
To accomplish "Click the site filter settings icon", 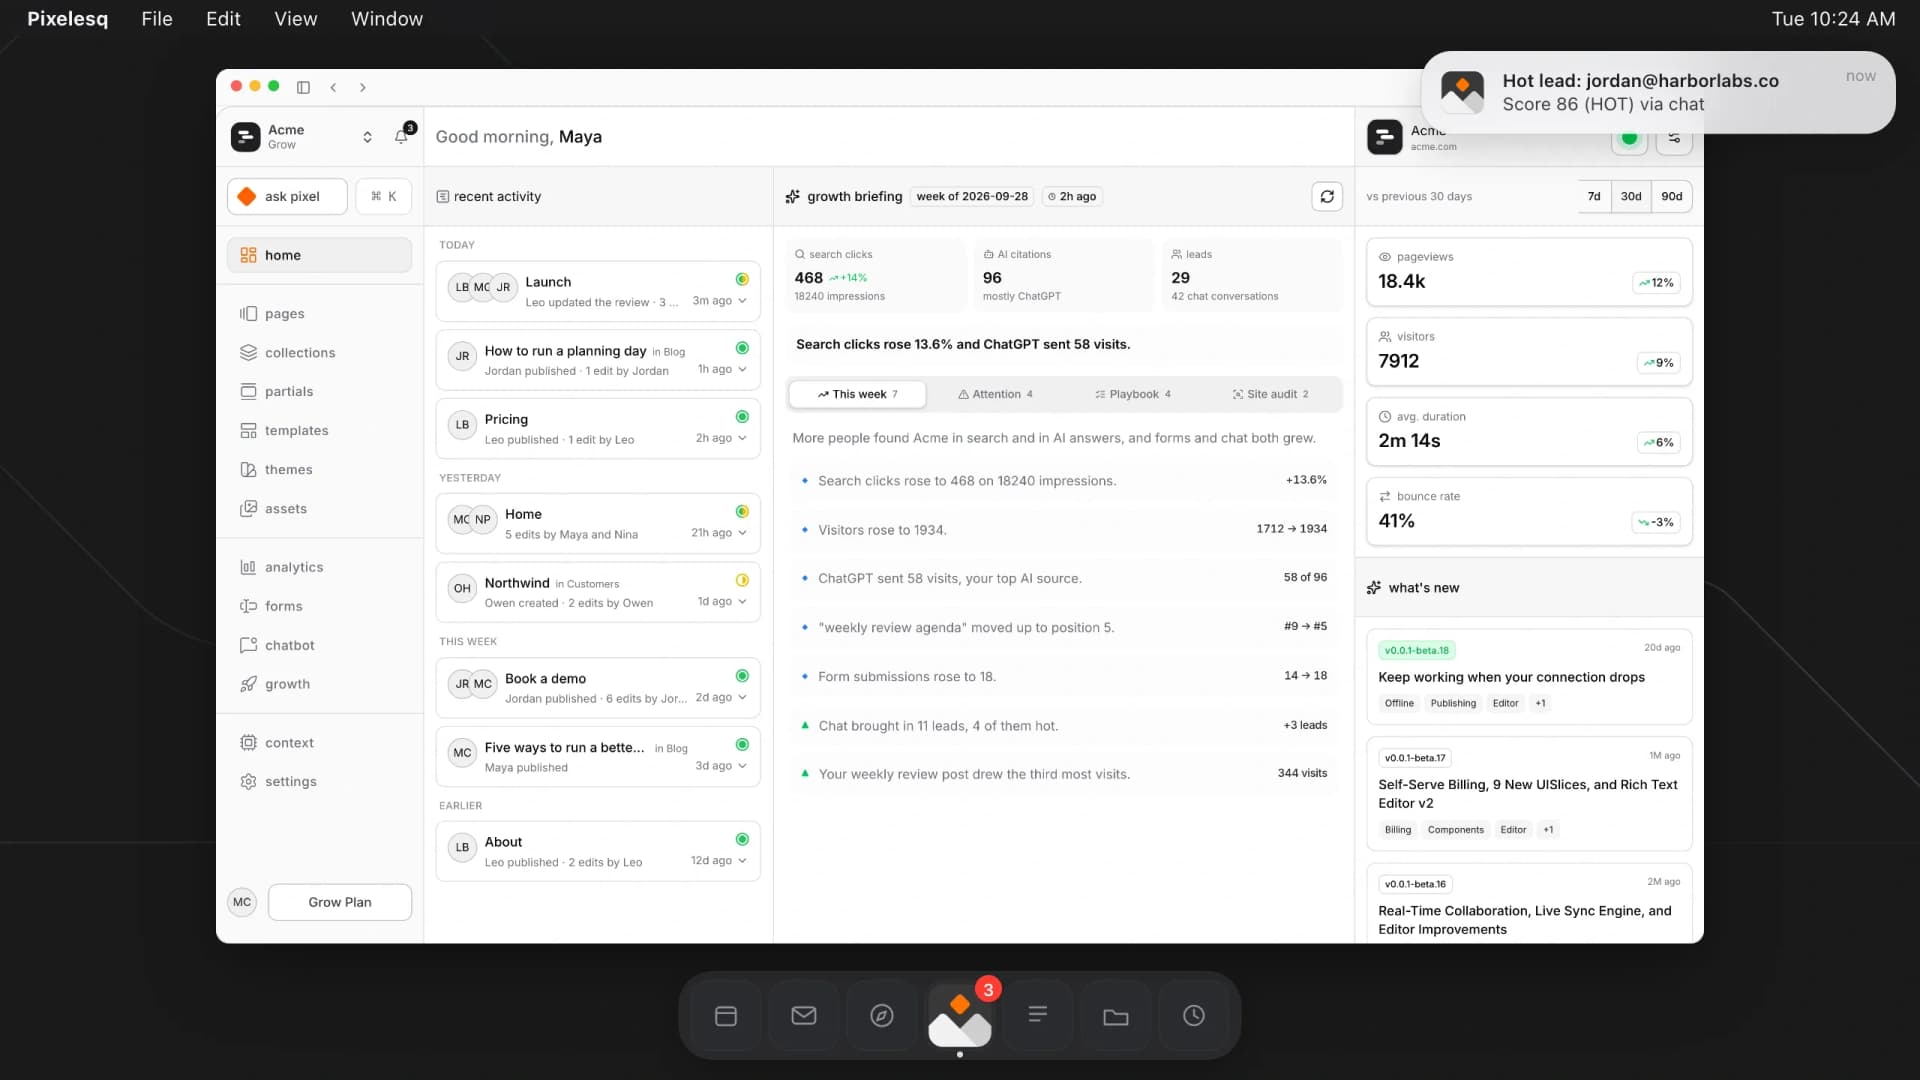I will pyautogui.click(x=1674, y=138).
